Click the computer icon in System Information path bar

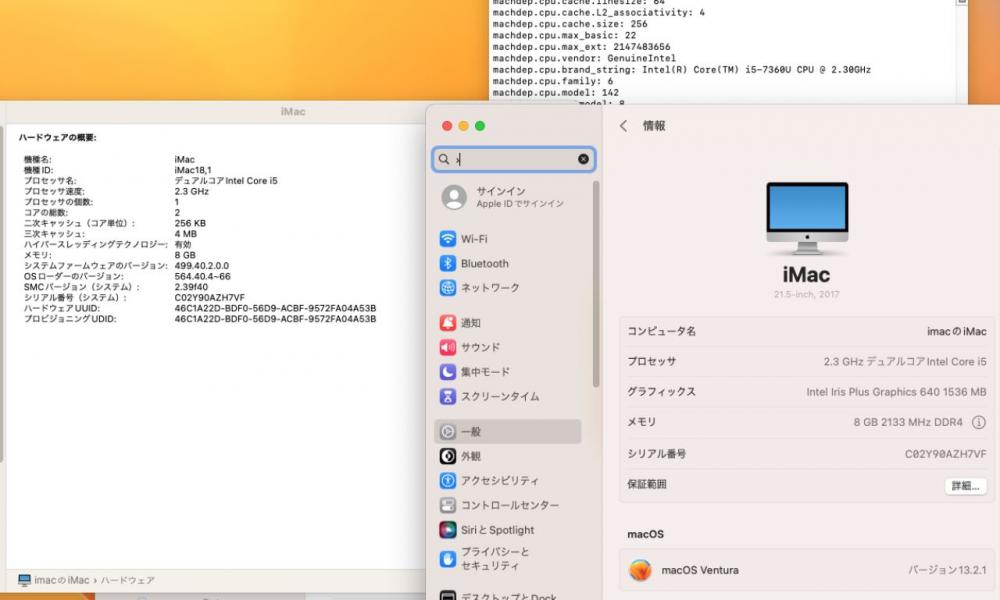[24, 580]
